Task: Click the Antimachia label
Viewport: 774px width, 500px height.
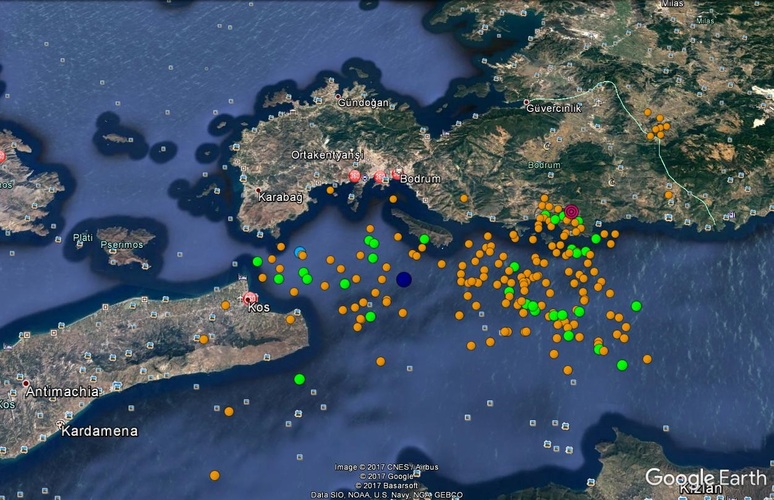Action: click(x=62, y=392)
